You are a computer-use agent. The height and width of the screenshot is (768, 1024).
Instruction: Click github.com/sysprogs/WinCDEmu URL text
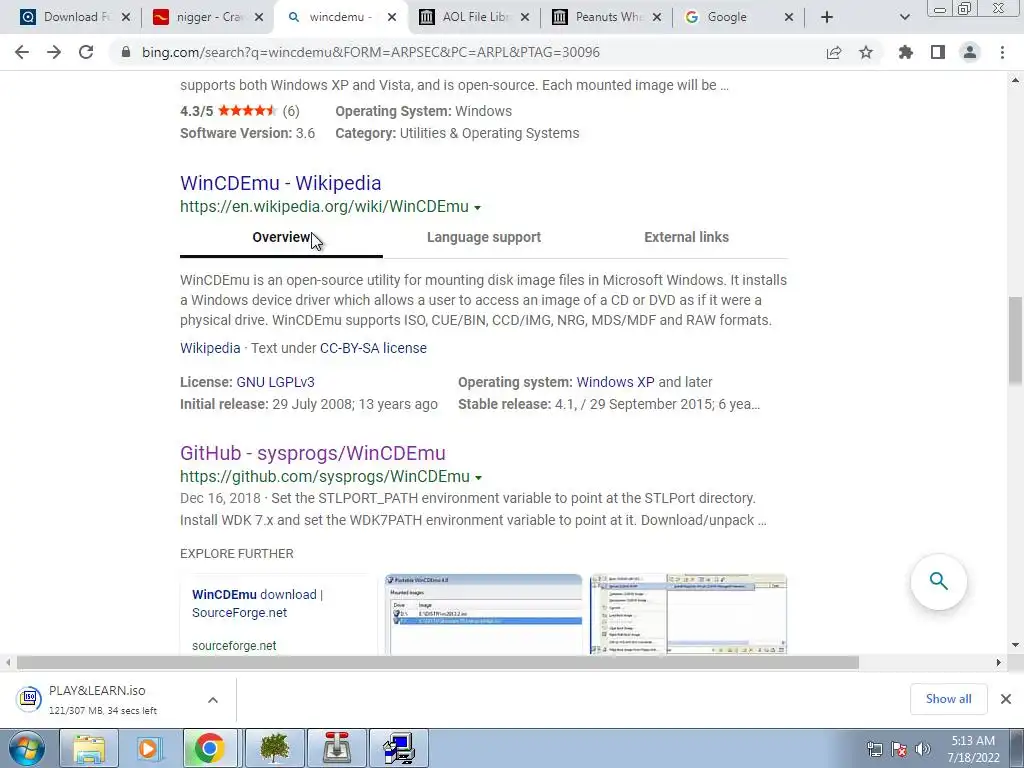pyautogui.click(x=325, y=477)
